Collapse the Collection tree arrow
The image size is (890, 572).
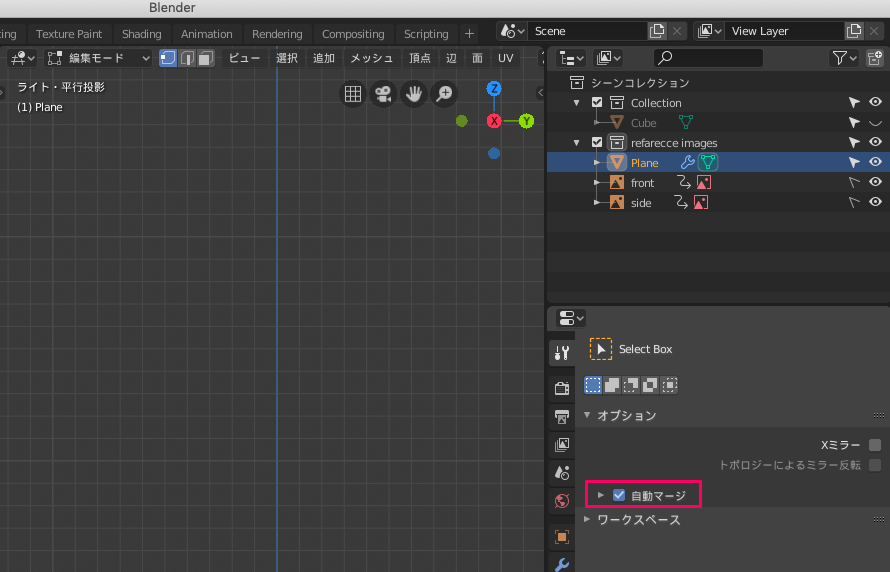pyautogui.click(x=577, y=103)
